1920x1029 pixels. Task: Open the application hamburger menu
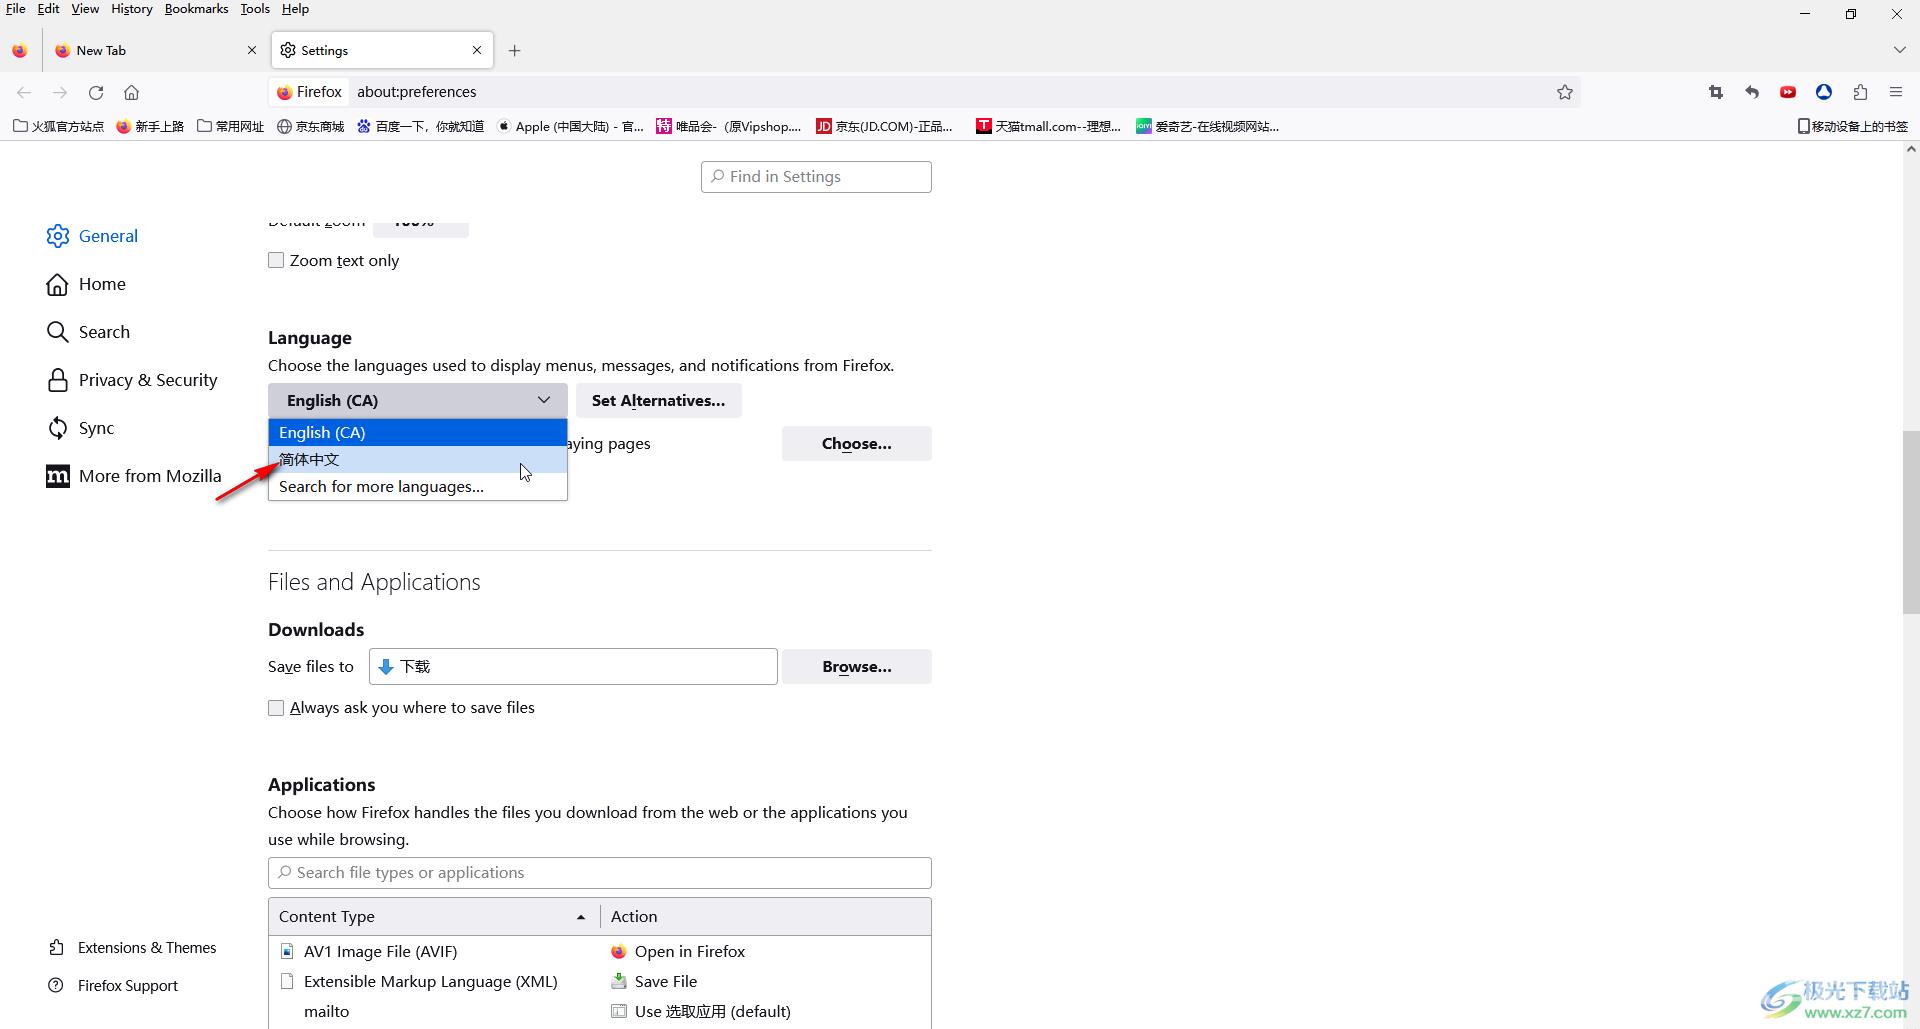point(1896,92)
